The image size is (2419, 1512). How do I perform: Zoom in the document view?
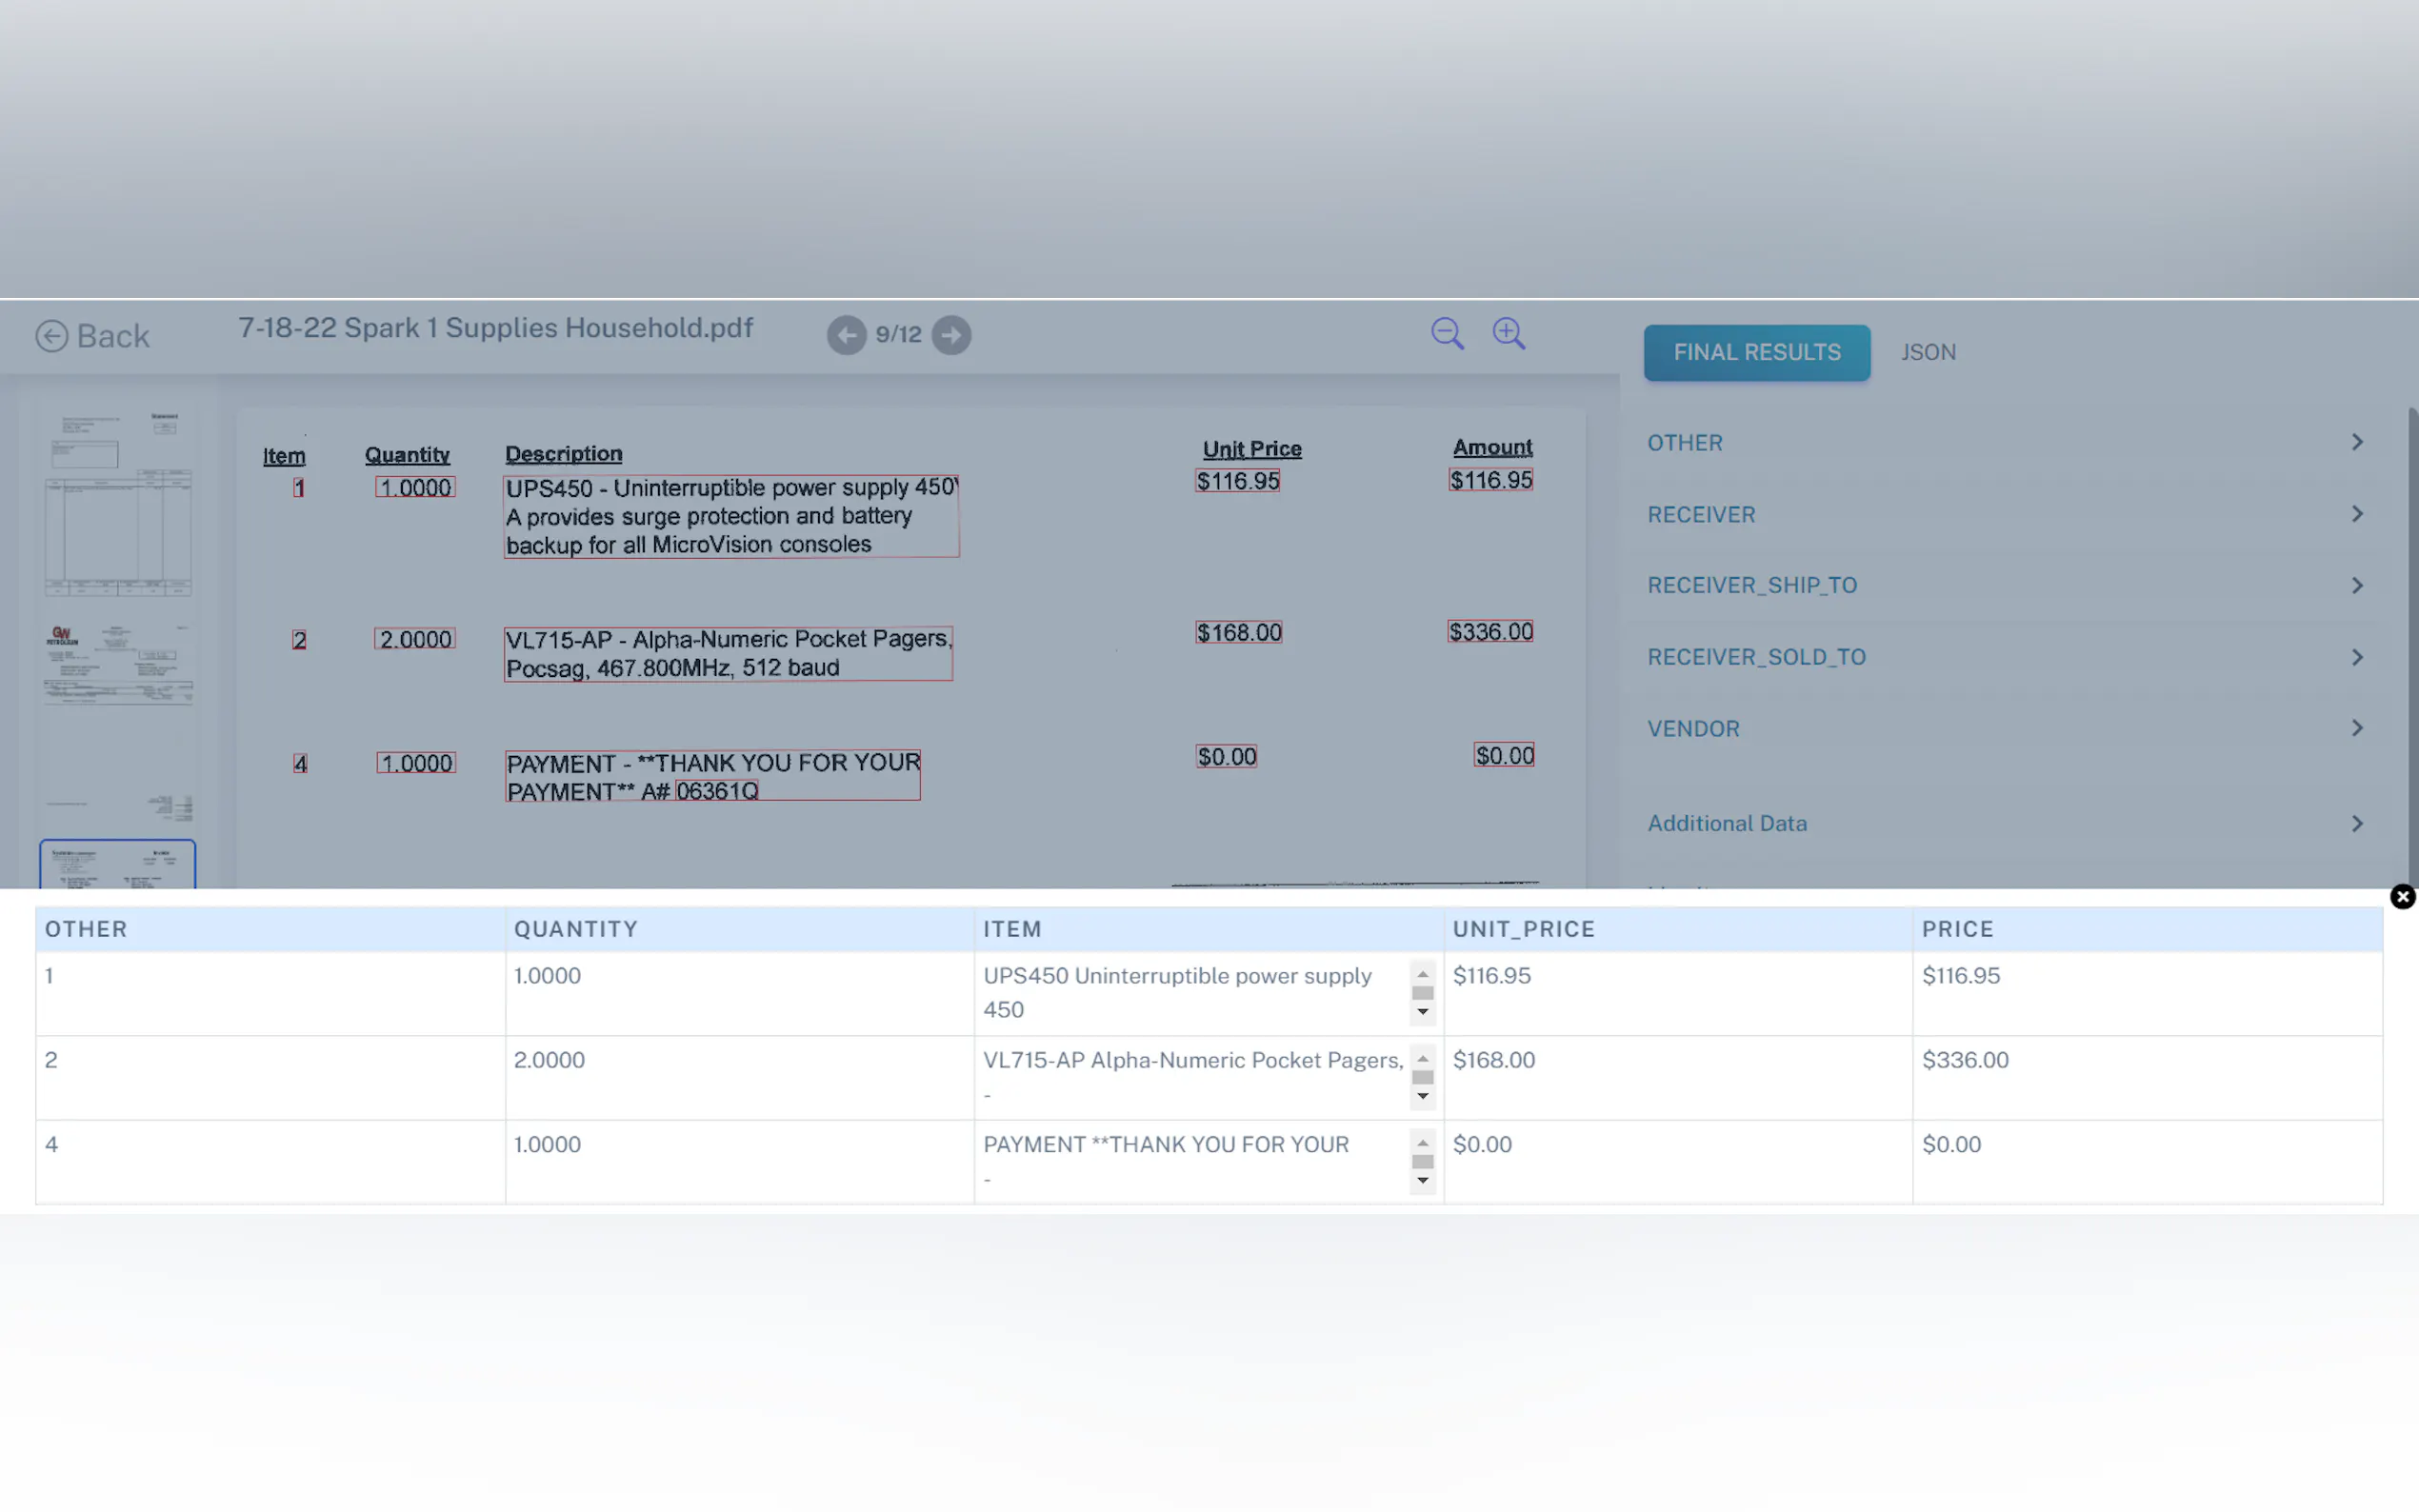[x=1508, y=334]
